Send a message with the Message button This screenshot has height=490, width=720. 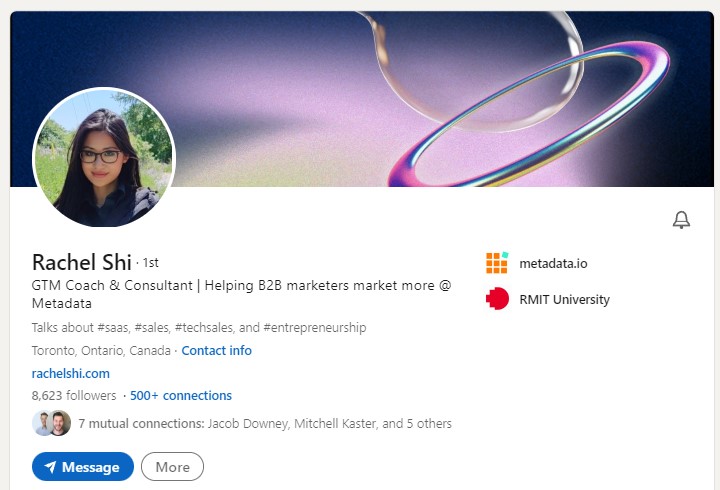(83, 467)
